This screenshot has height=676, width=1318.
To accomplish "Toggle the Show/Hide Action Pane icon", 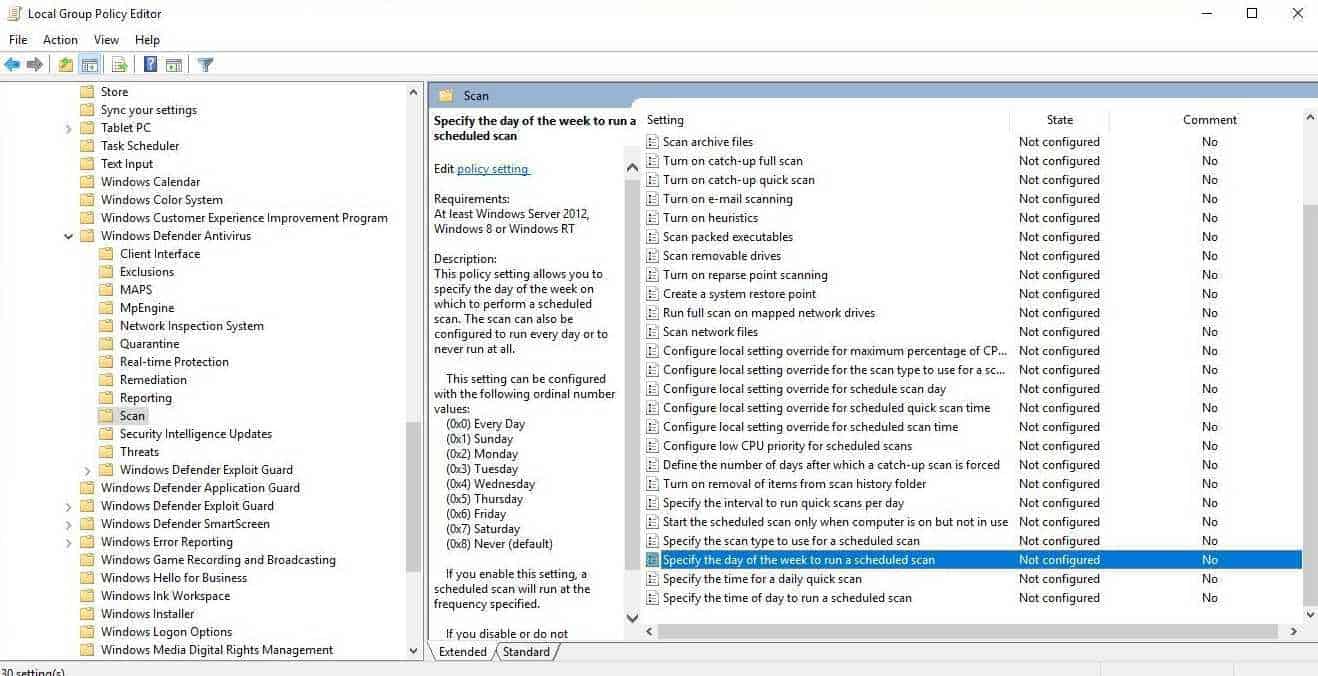I will 174,65.
